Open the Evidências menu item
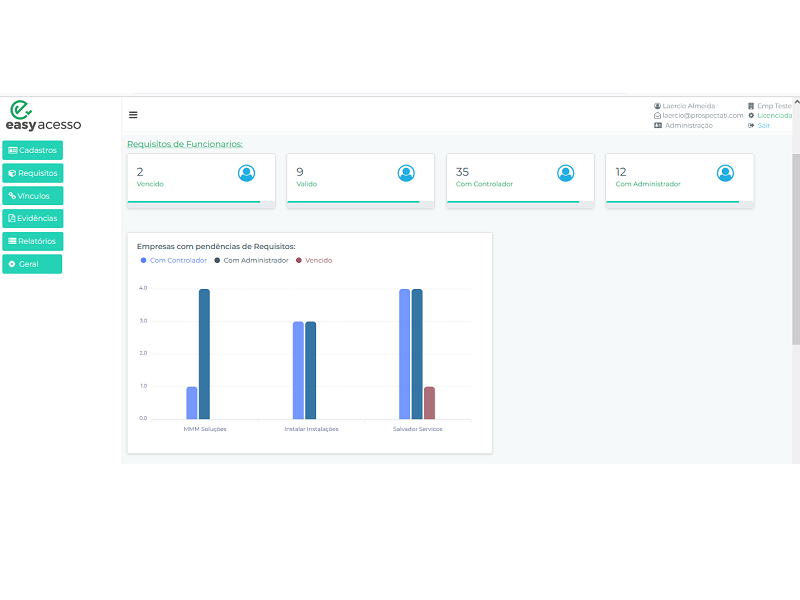The width and height of the screenshot is (800, 600). click(32, 218)
